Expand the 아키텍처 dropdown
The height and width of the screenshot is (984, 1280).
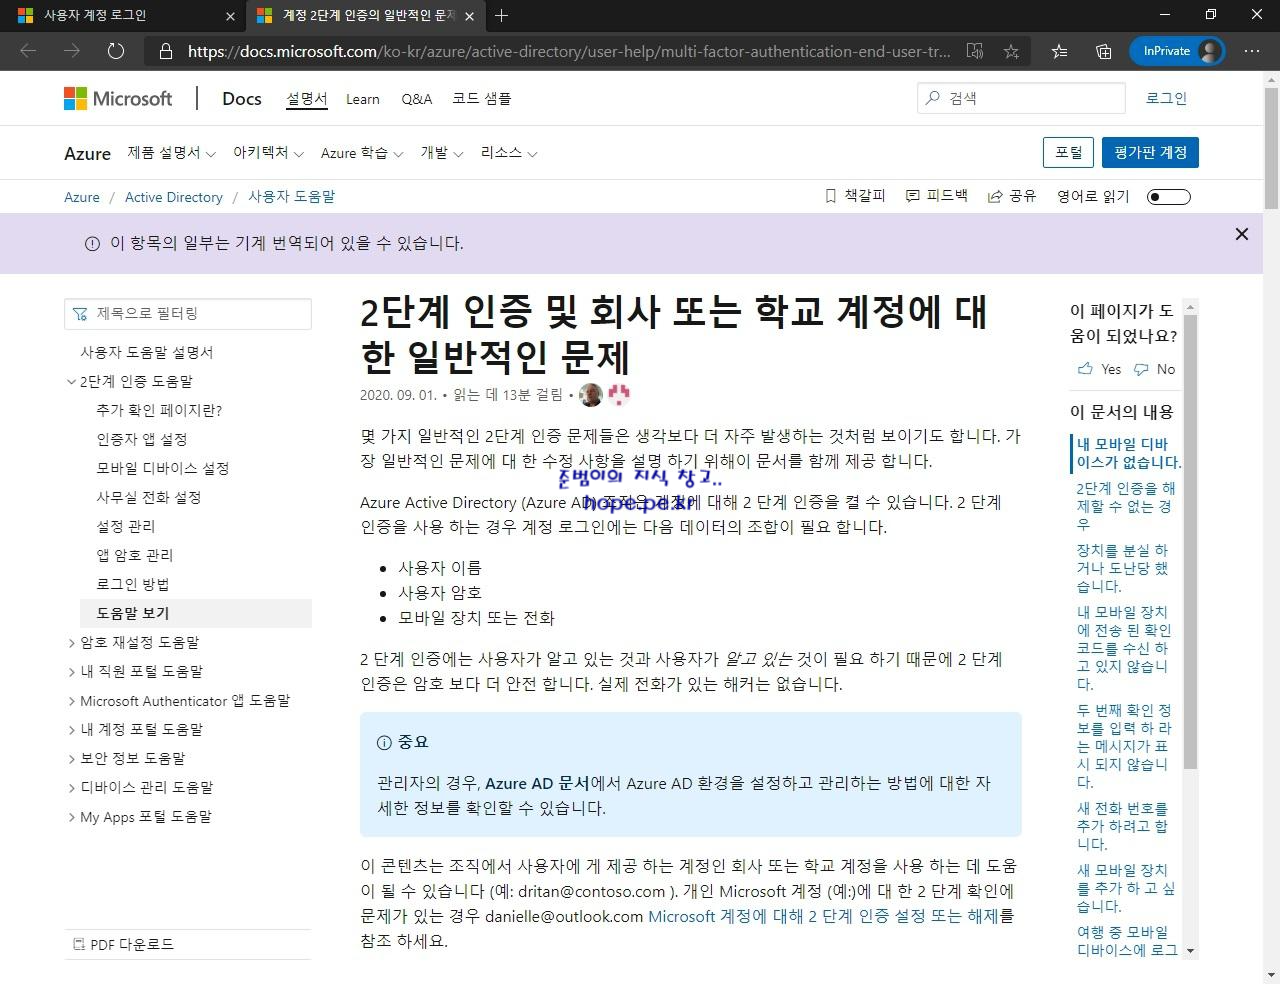[x=268, y=153]
